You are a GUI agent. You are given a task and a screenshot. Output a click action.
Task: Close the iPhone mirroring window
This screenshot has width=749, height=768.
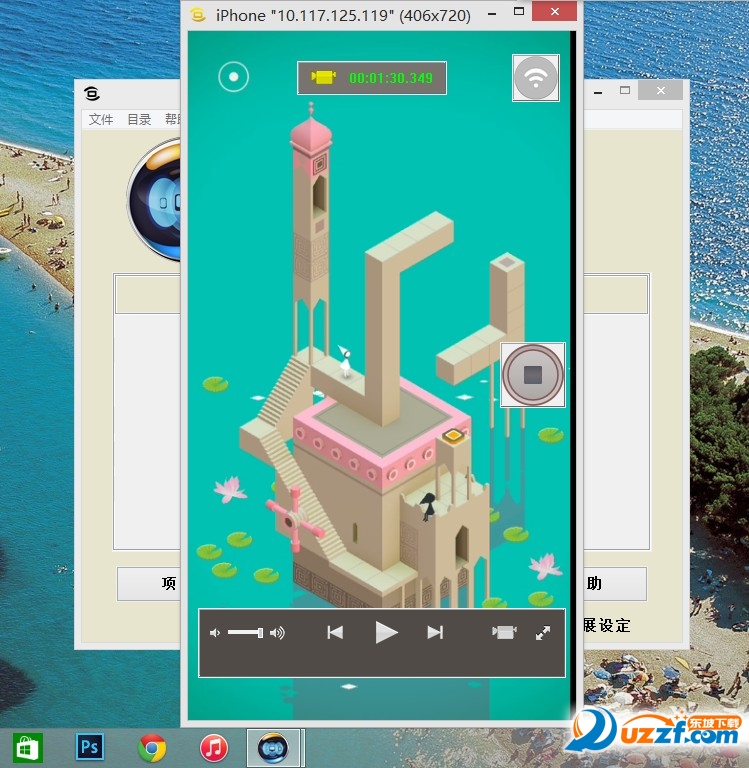(x=555, y=11)
